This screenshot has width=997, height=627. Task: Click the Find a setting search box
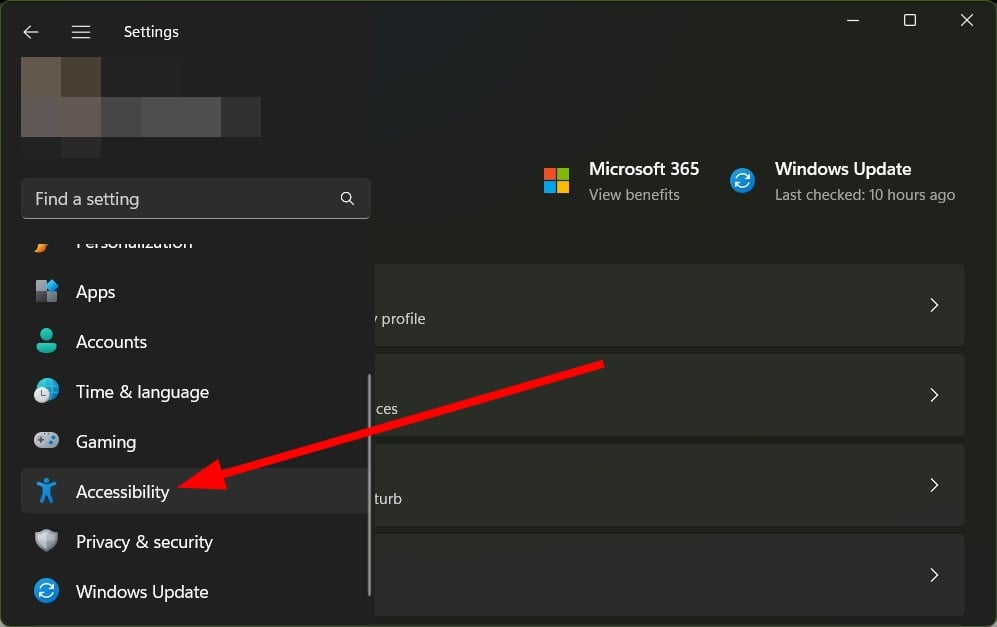coord(180,199)
